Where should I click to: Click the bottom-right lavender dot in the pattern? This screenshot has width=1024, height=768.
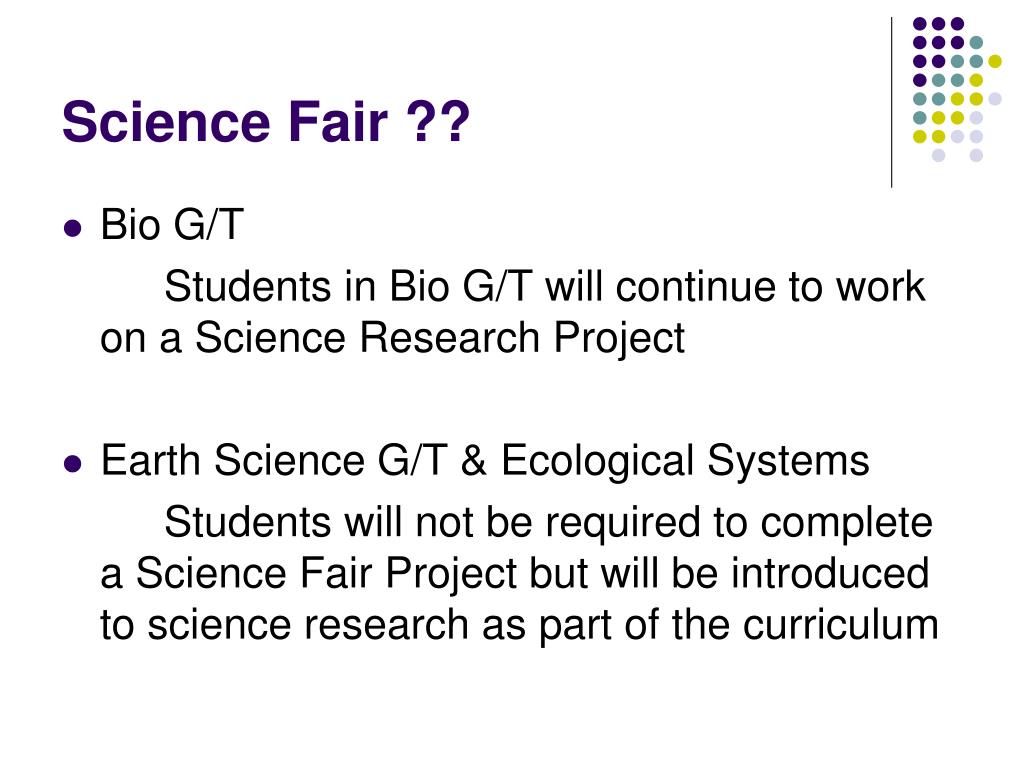click(x=976, y=155)
